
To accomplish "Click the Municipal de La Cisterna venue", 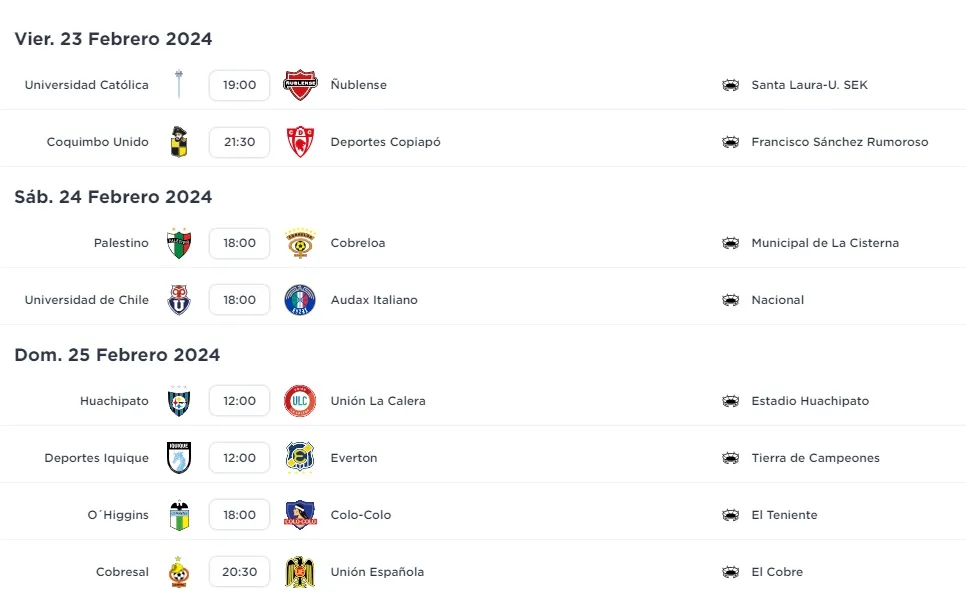I will click(x=825, y=243).
